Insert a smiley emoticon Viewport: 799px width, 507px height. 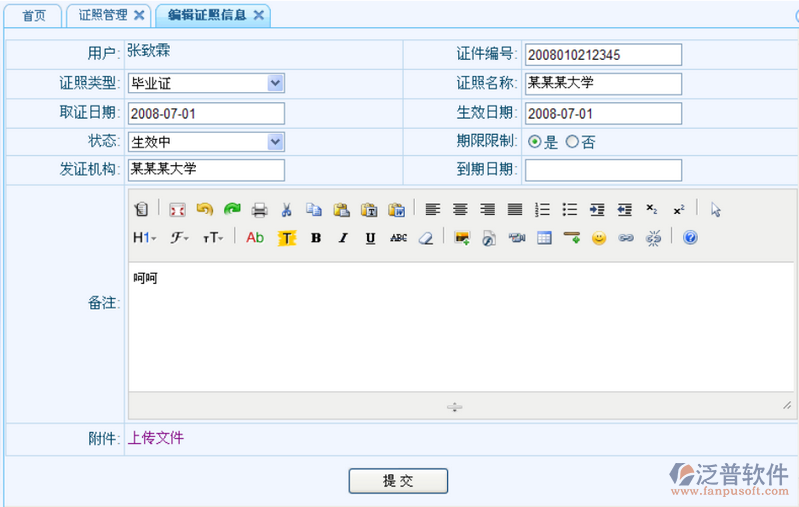coord(598,238)
